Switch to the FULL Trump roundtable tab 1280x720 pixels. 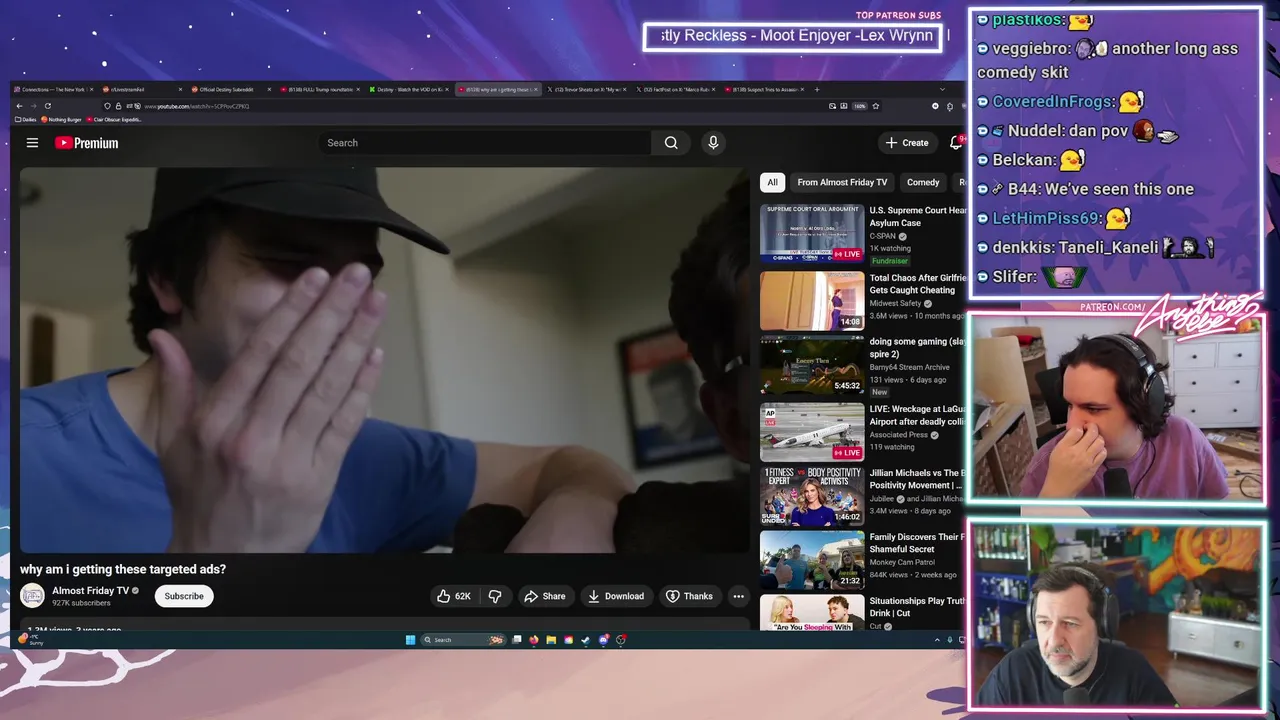tap(318, 89)
